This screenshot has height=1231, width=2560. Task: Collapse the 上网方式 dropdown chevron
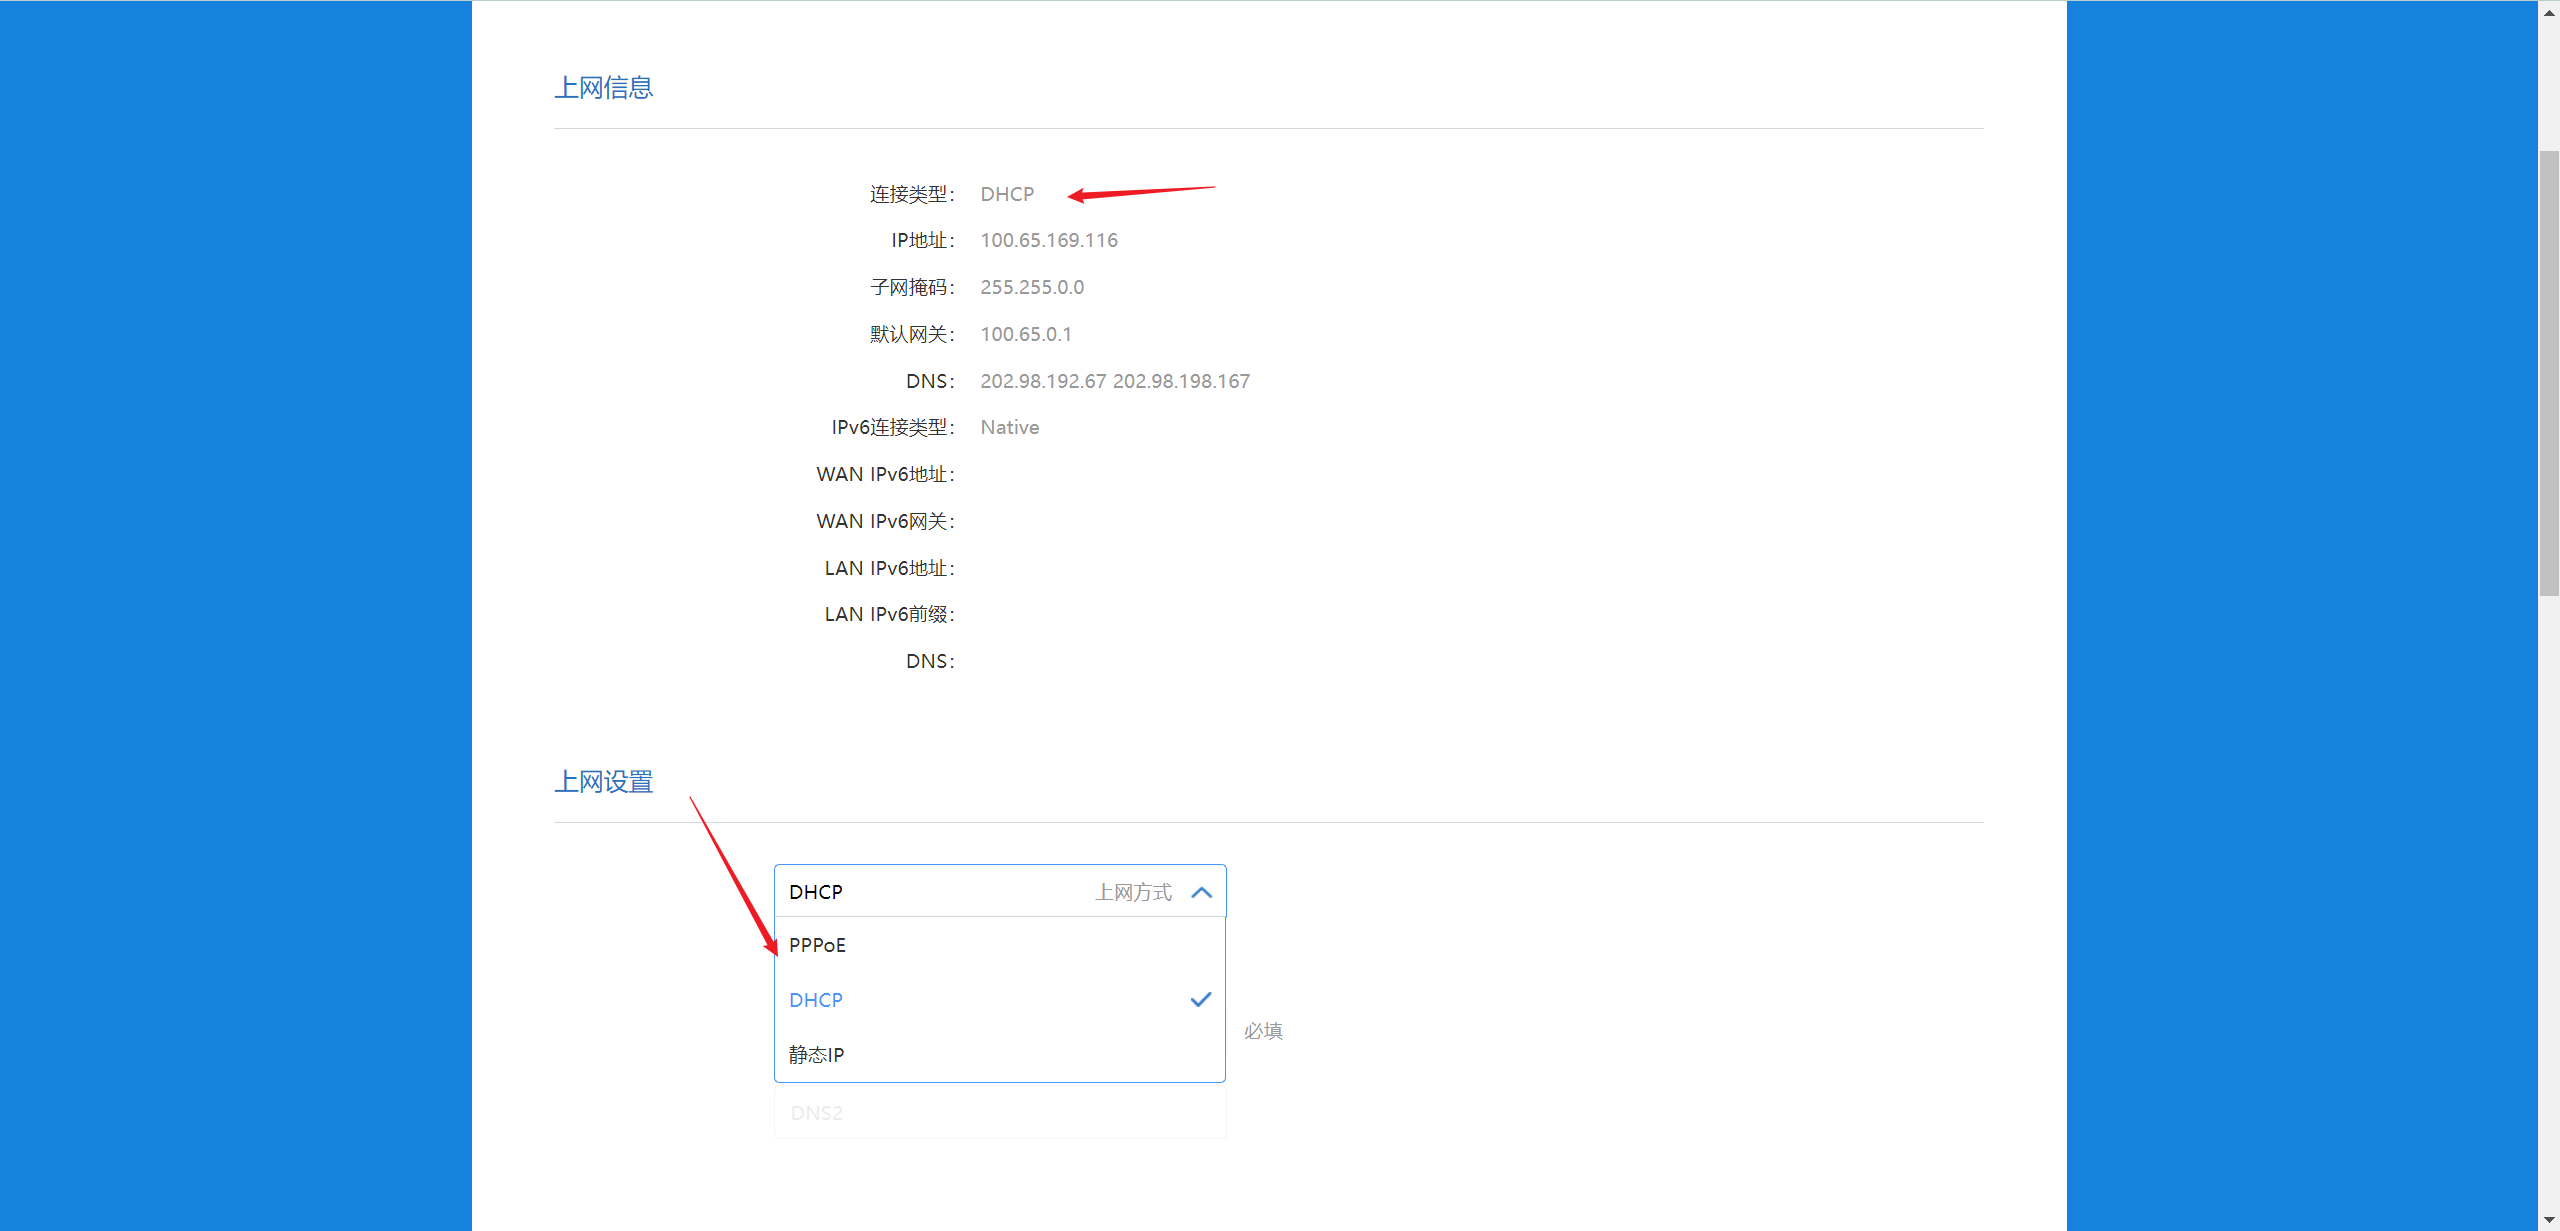click(1201, 892)
